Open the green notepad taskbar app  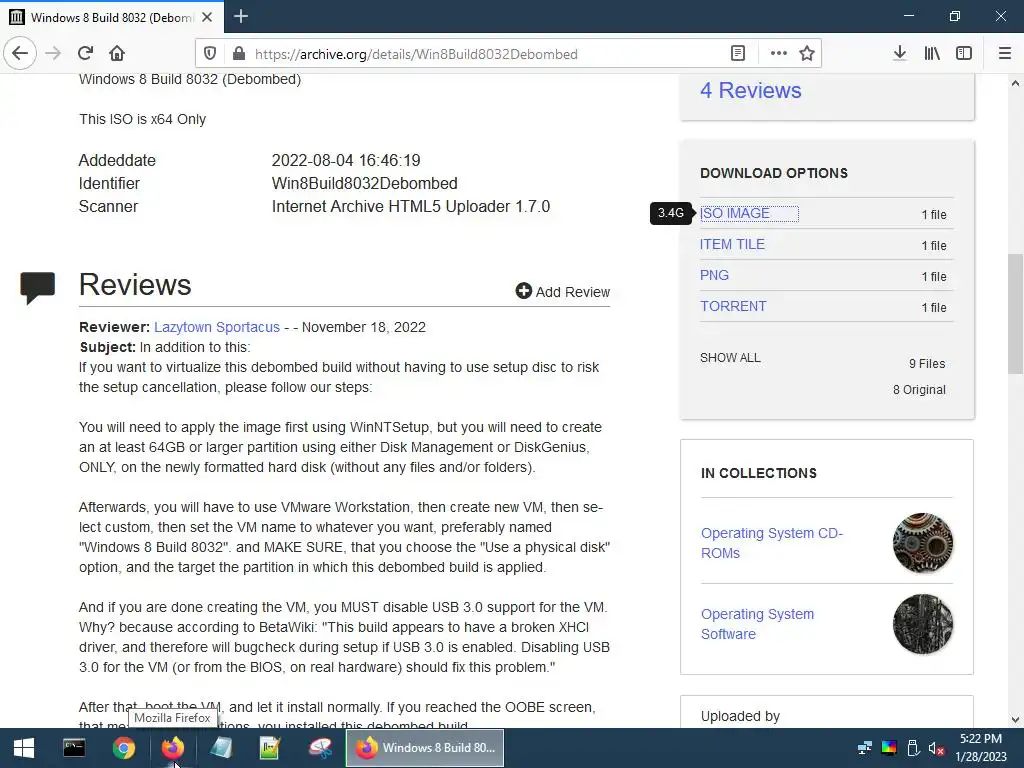[x=270, y=748]
